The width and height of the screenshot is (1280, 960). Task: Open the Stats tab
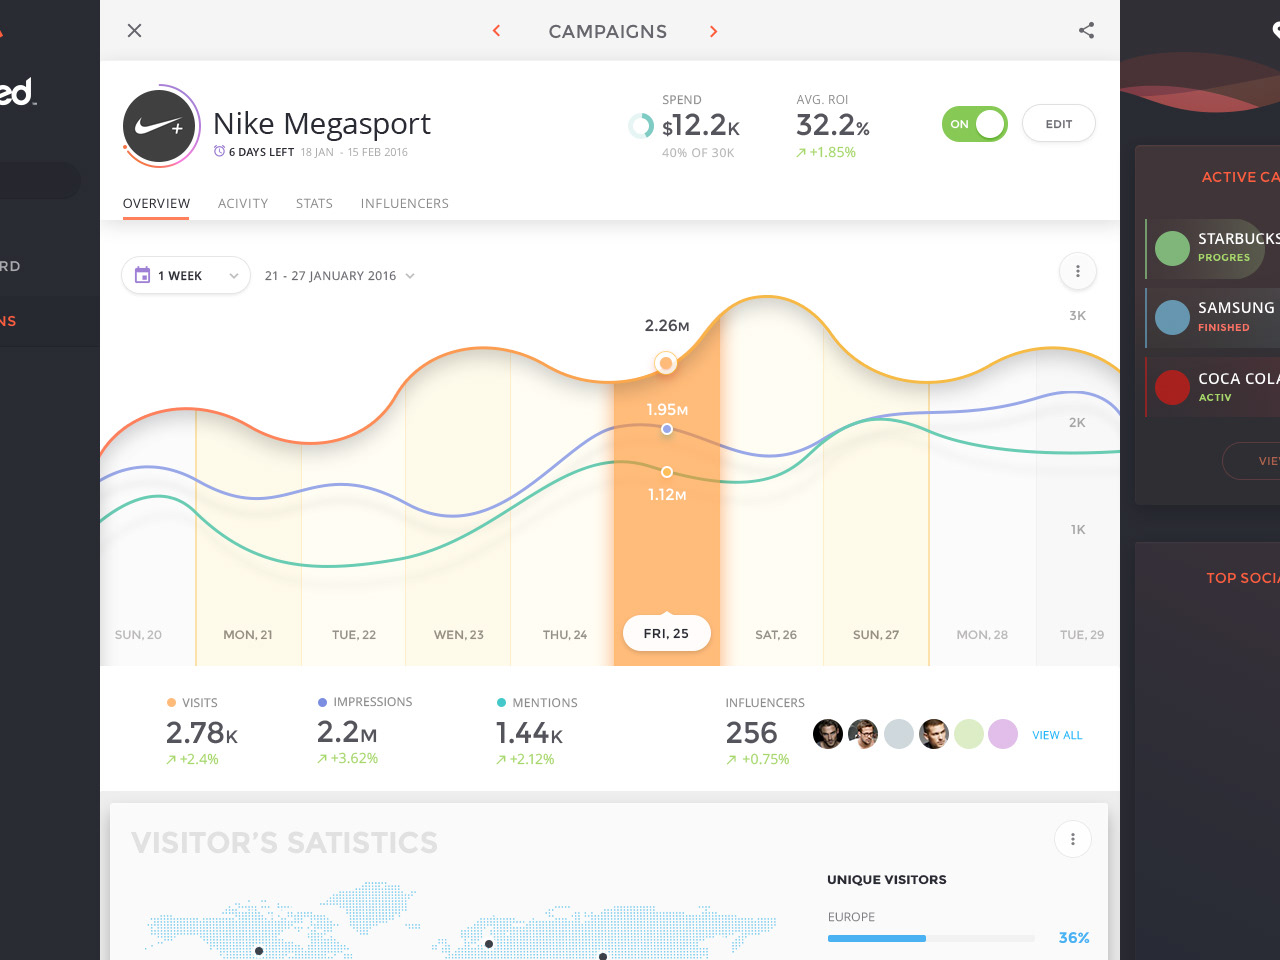[x=314, y=203]
